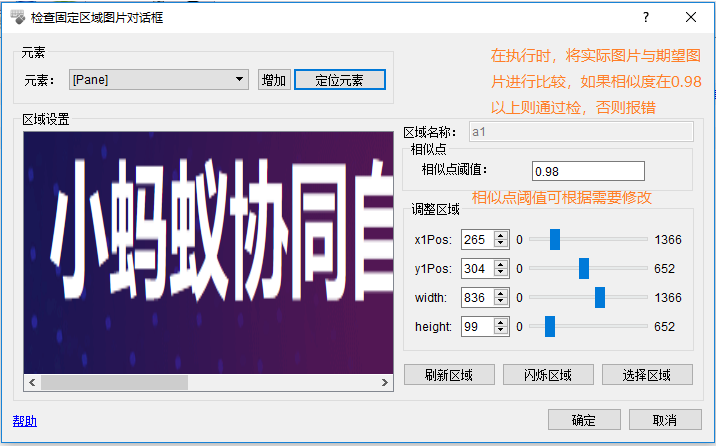Click the 闪烁区域 button

548,375
